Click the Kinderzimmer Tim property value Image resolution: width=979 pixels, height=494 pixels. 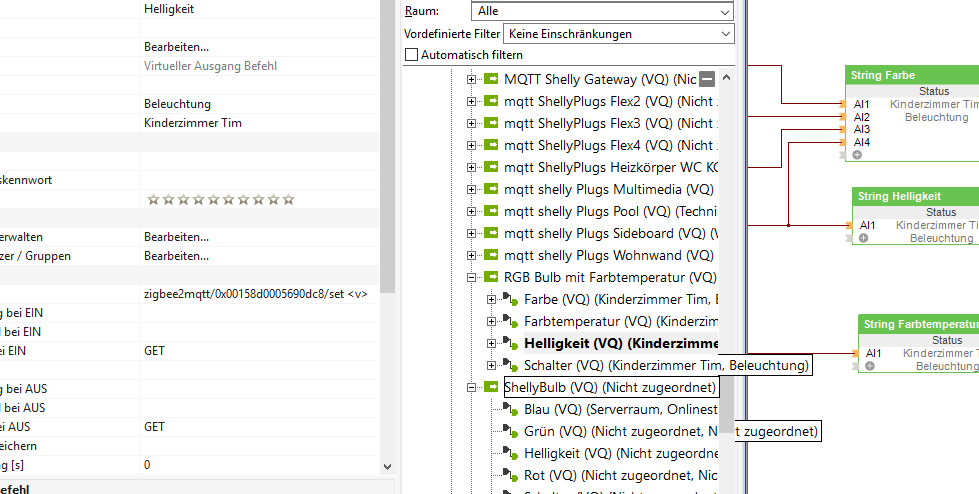coord(192,123)
